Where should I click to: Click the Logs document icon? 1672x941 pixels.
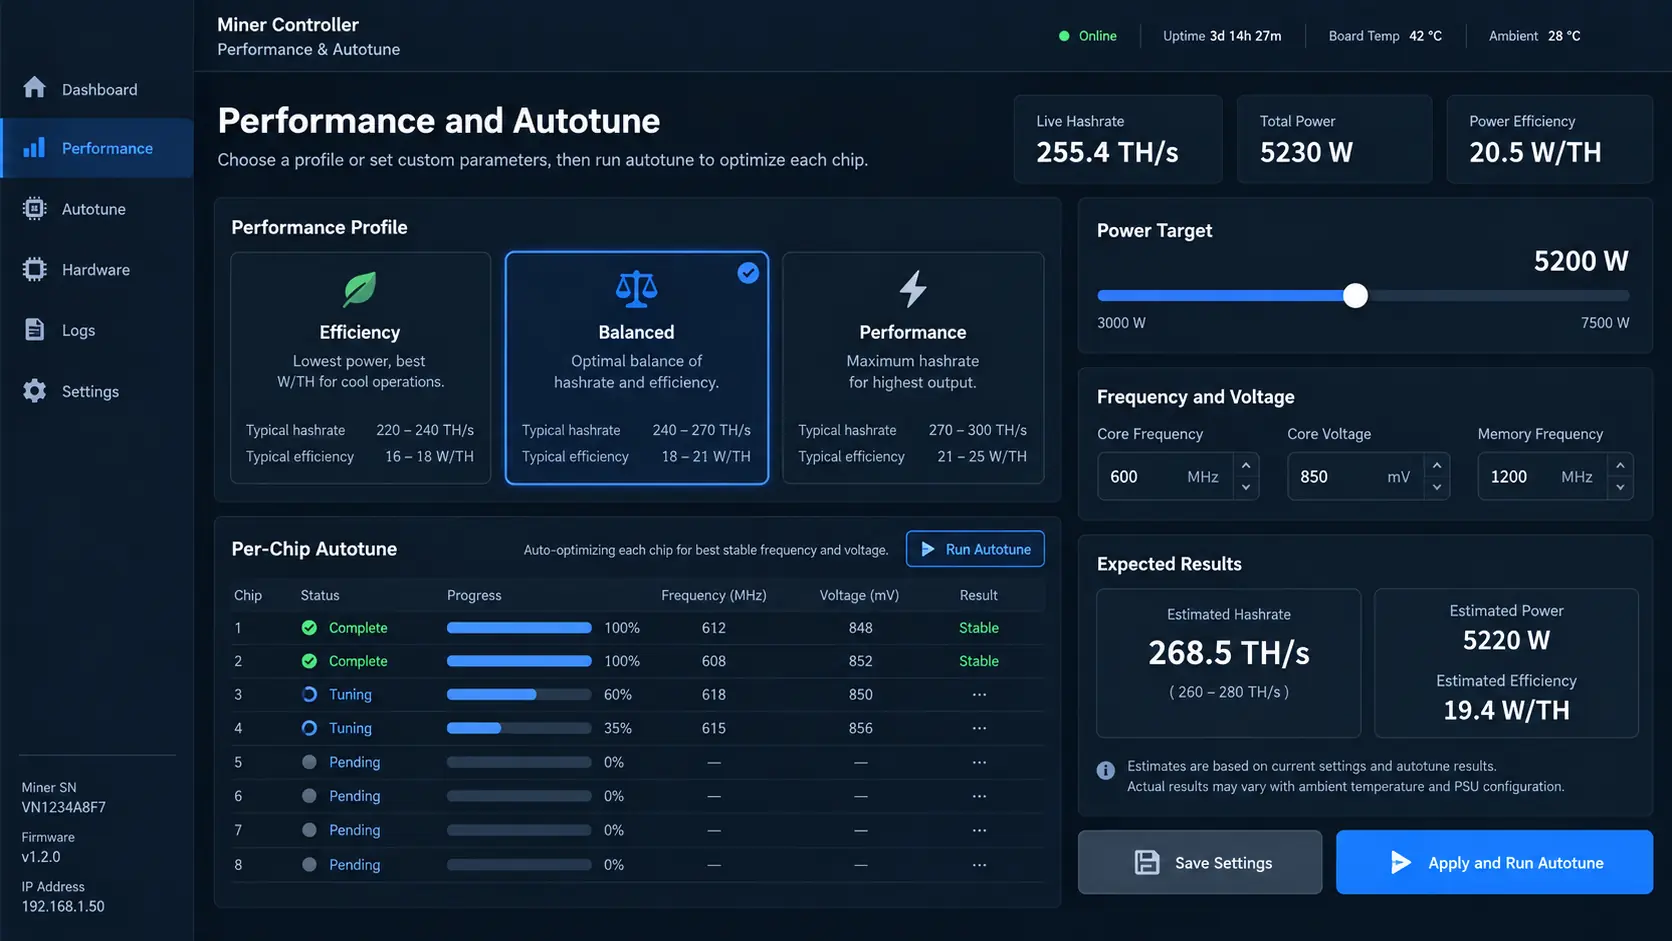pos(34,329)
